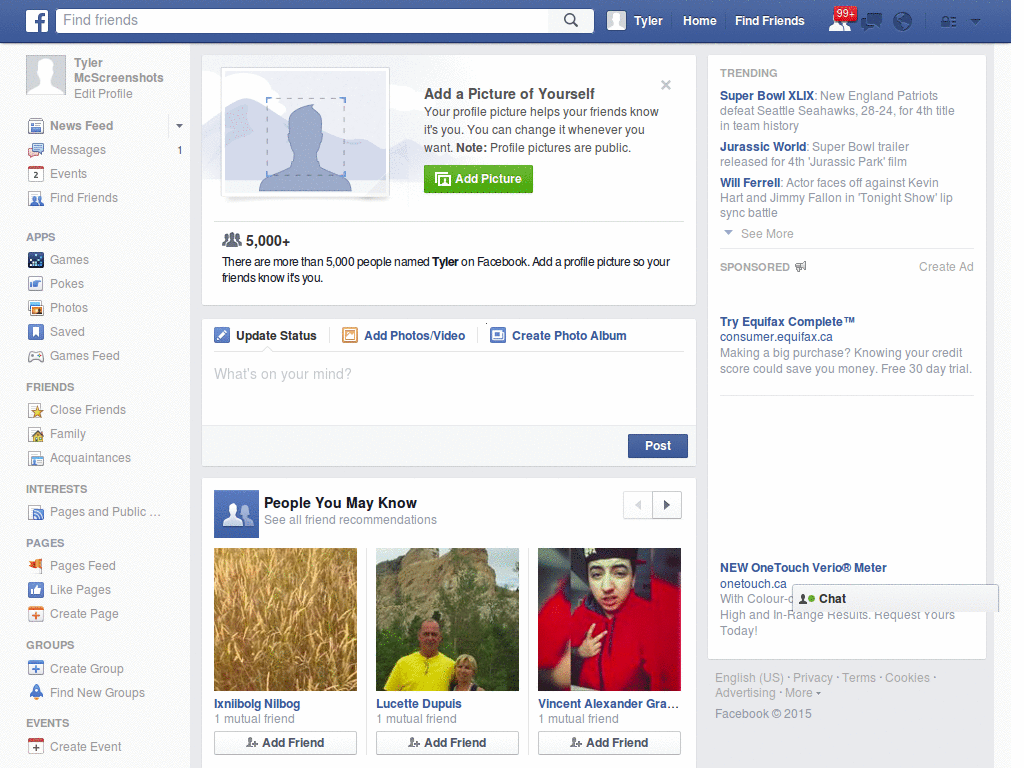
Task: Click Create Event plus icon
Action: coord(36,746)
